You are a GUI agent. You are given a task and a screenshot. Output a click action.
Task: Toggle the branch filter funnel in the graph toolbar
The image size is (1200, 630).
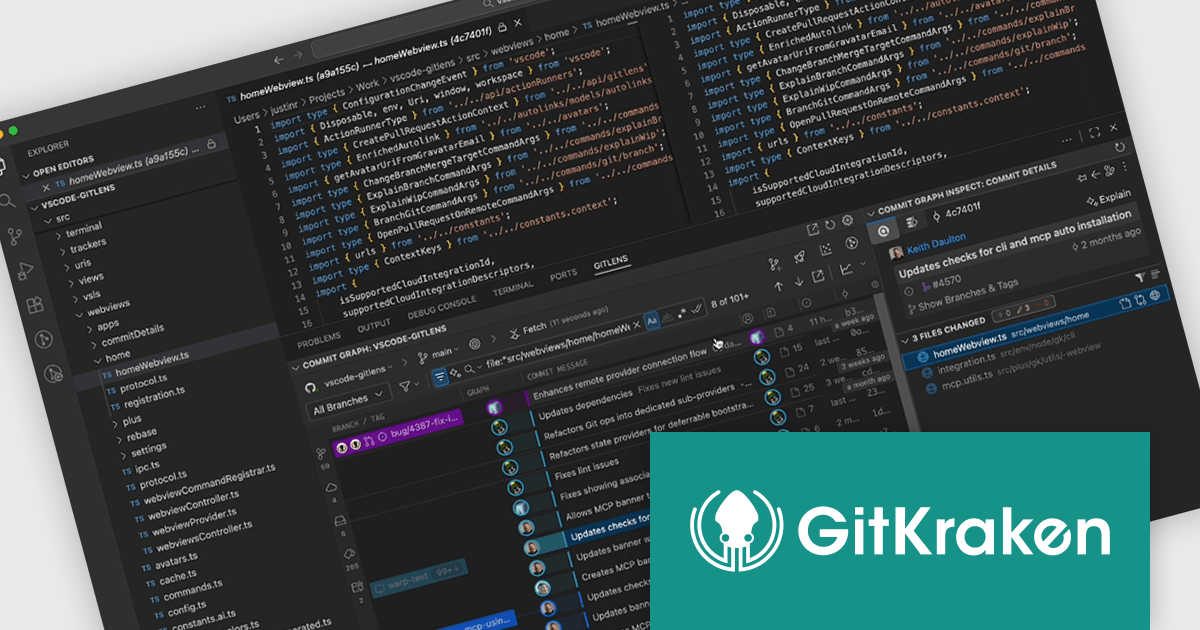pos(405,385)
